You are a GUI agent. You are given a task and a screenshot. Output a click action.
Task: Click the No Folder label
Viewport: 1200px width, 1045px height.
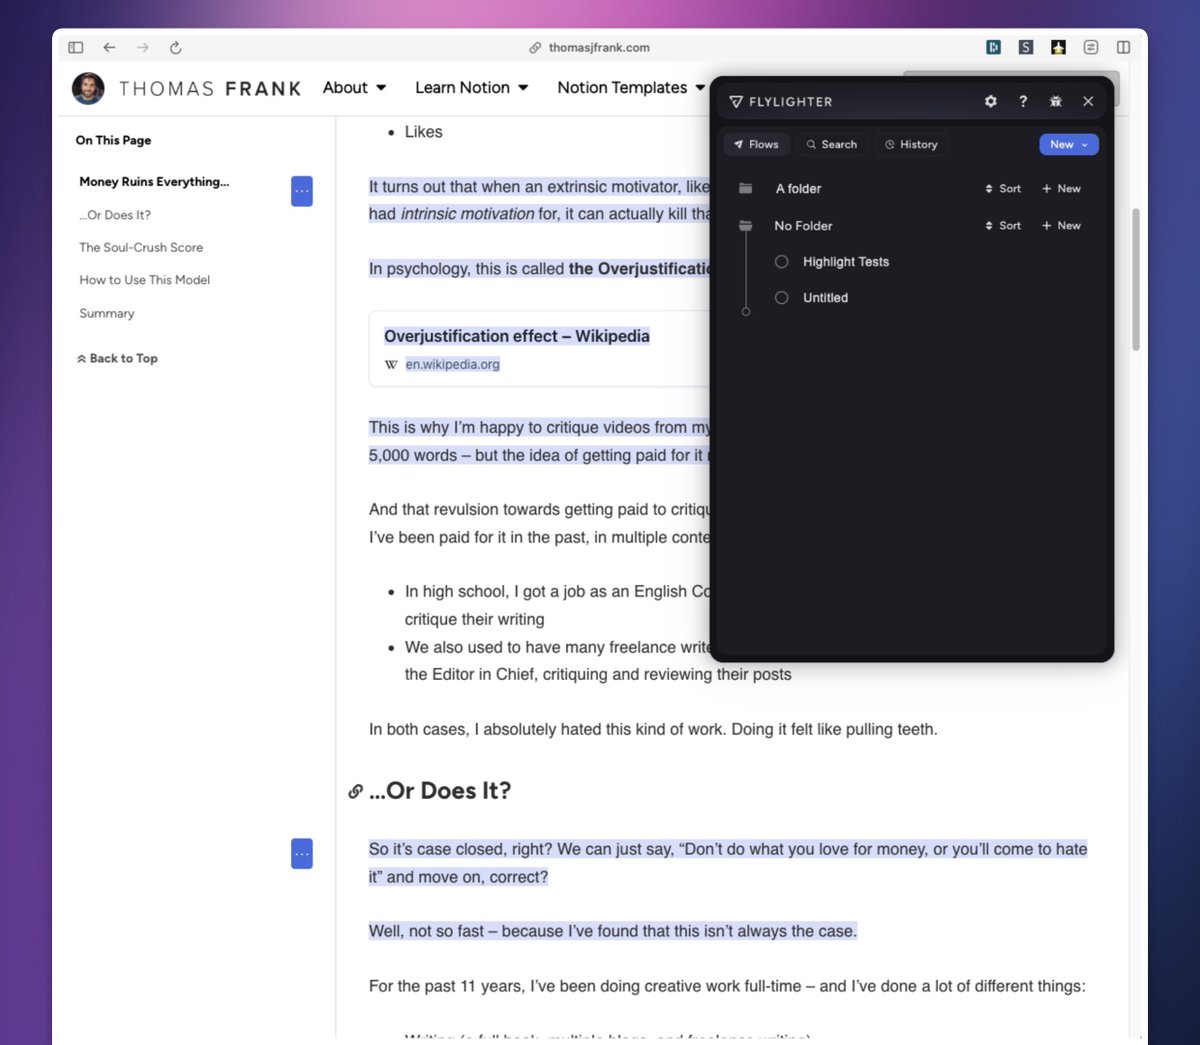point(803,226)
